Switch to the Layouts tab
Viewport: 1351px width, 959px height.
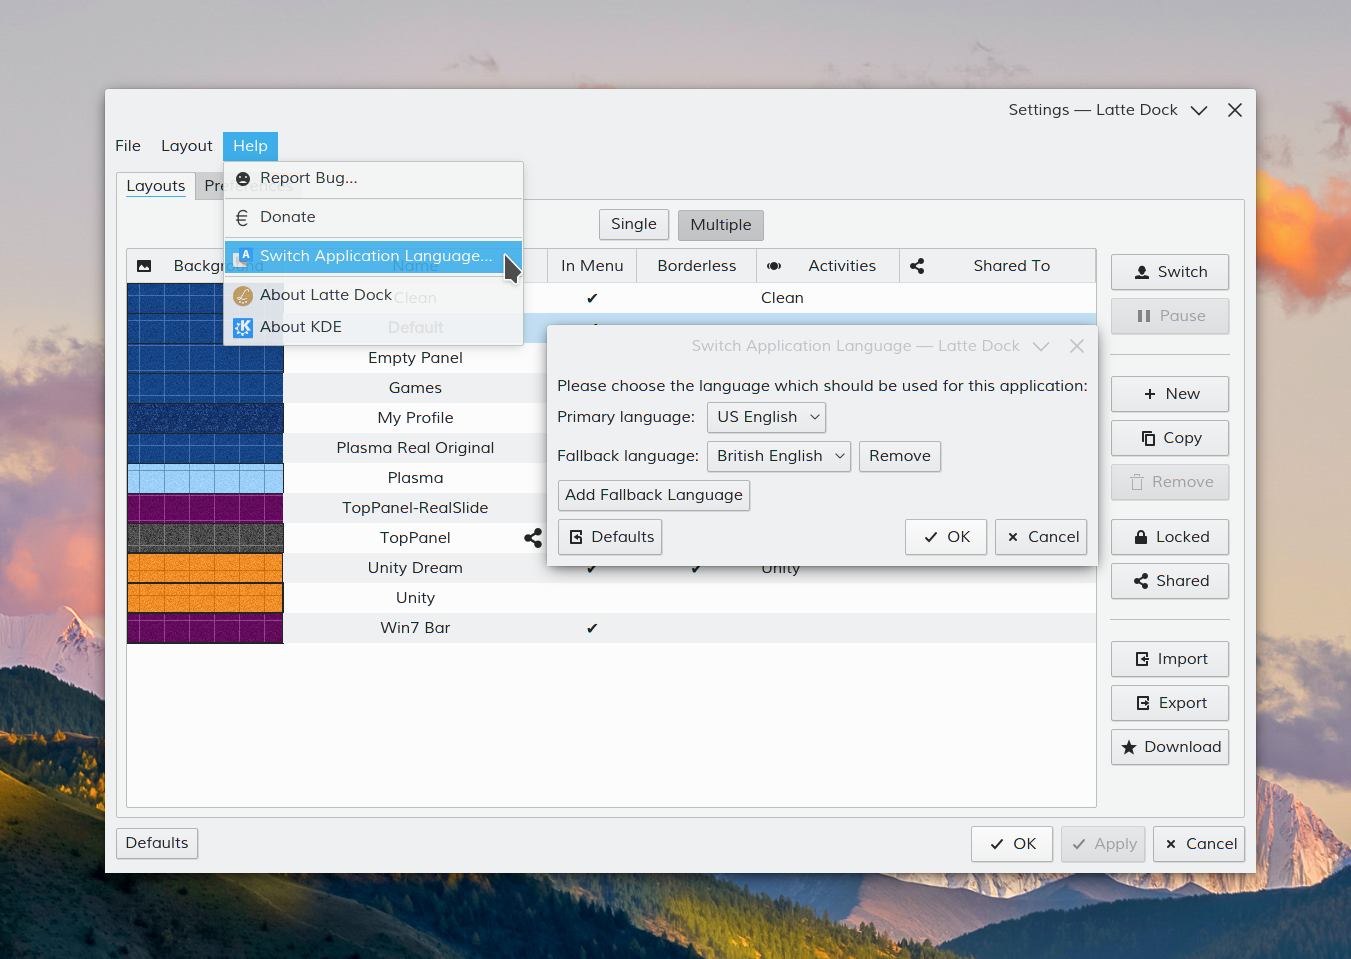[156, 186]
